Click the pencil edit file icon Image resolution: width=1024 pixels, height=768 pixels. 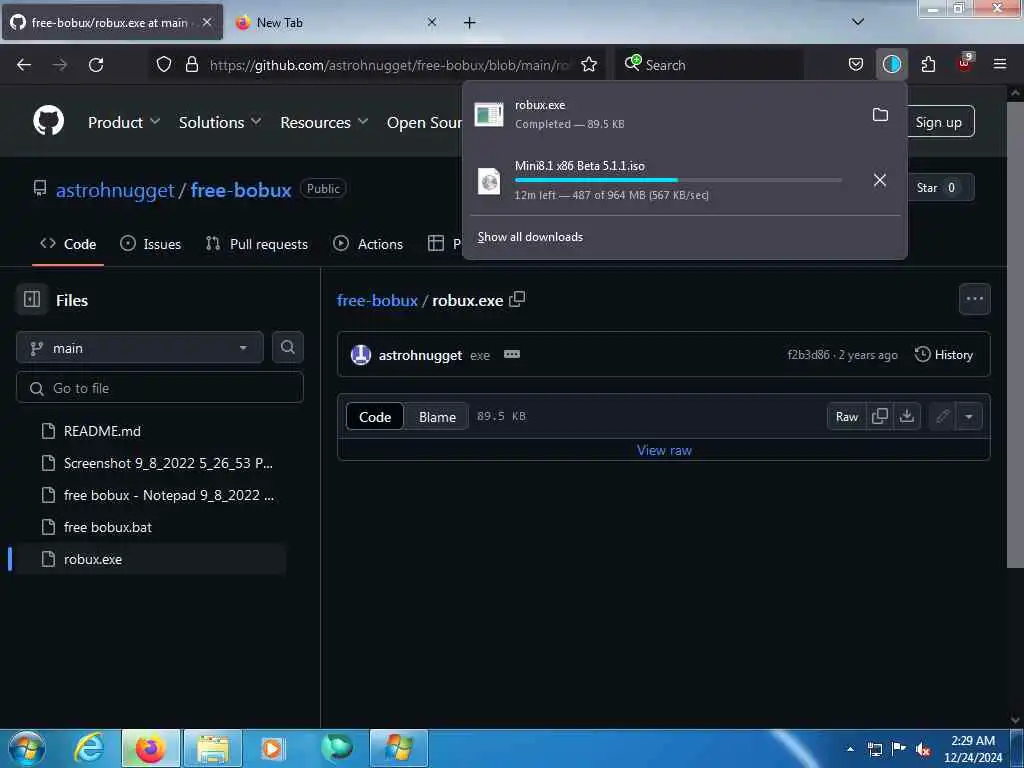tap(942, 416)
